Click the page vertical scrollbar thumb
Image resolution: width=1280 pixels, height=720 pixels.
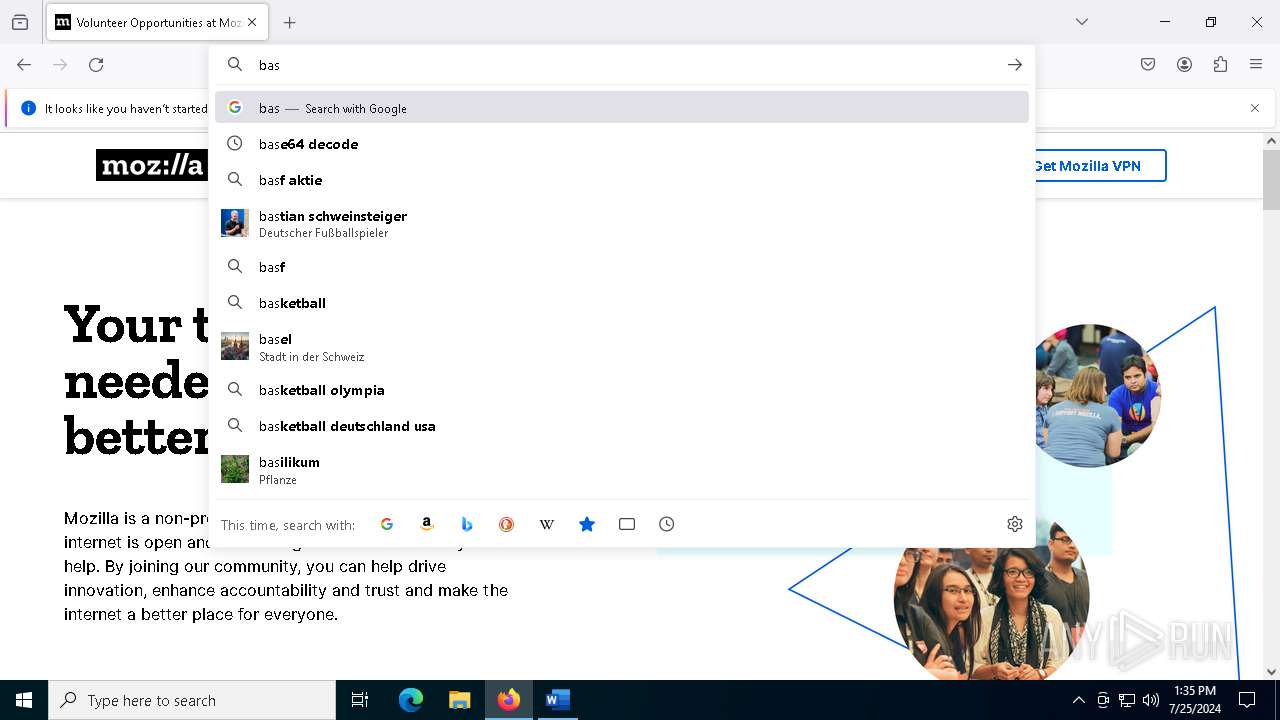(x=1271, y=180)
